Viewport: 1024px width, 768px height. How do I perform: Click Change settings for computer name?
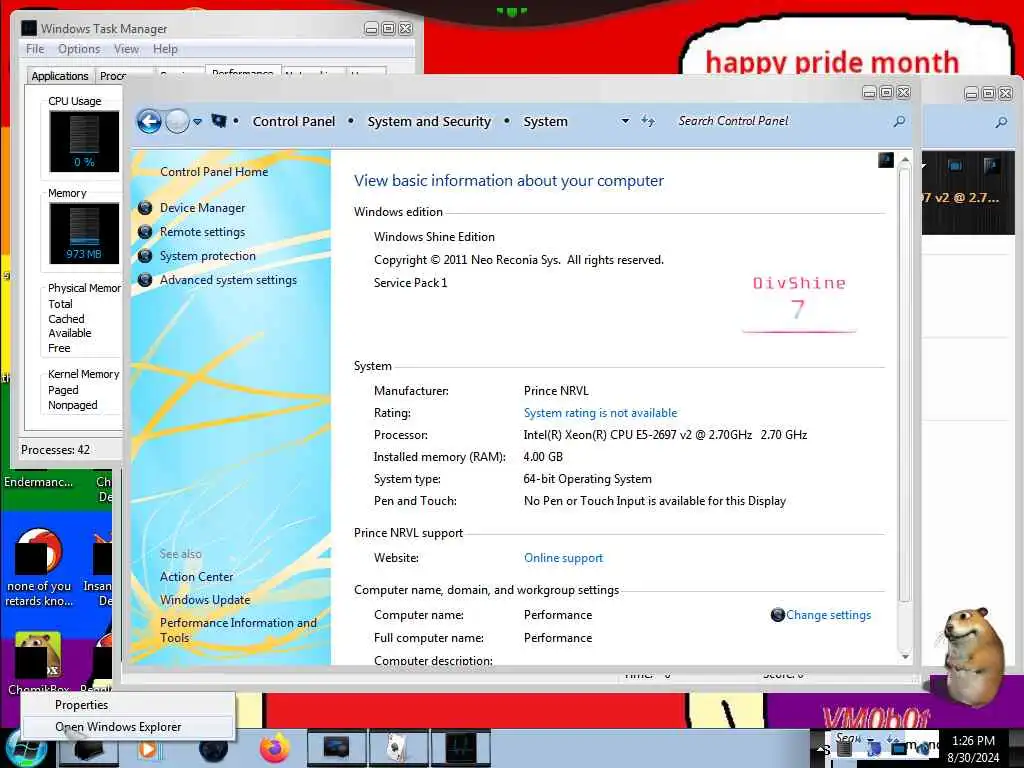[828, 615]
